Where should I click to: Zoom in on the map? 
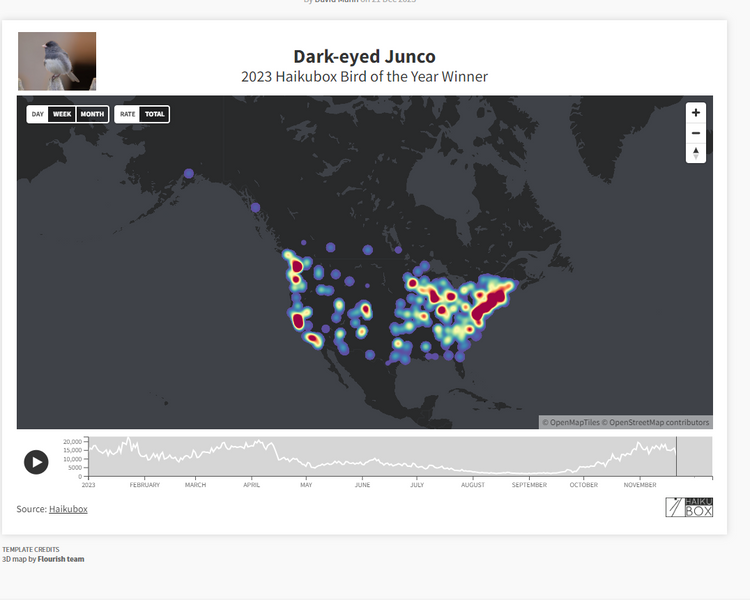click(696, 113)
